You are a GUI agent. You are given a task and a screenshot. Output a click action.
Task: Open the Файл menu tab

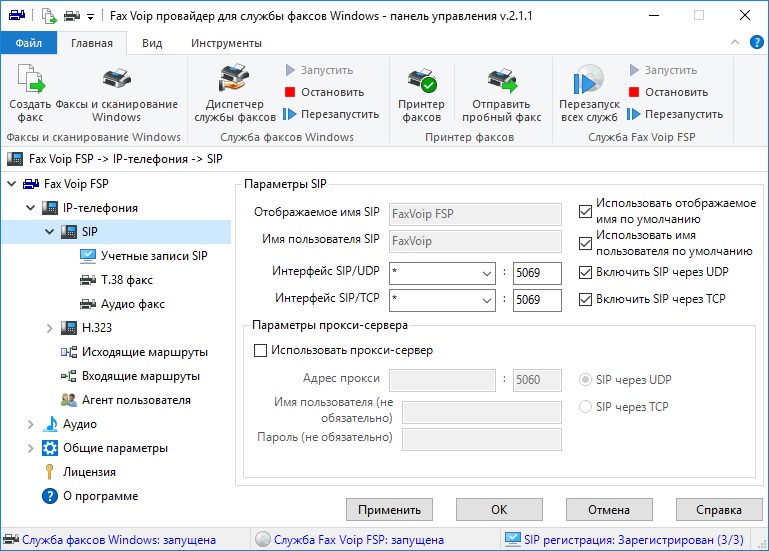point(28,43)
